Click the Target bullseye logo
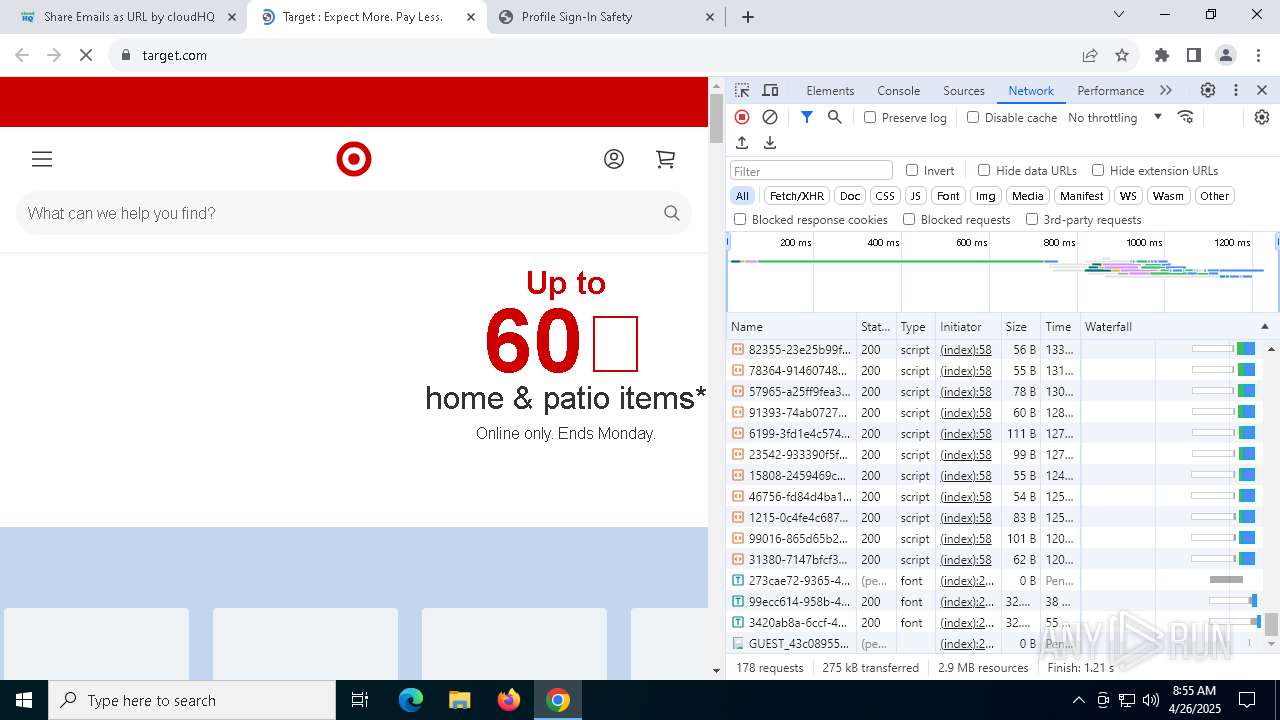This screenshot has width=1280, height=720. [x=354, y=159]
